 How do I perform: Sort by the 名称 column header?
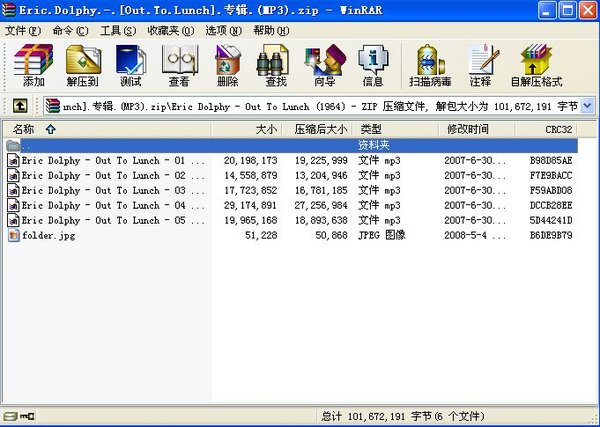coord(107,129)
